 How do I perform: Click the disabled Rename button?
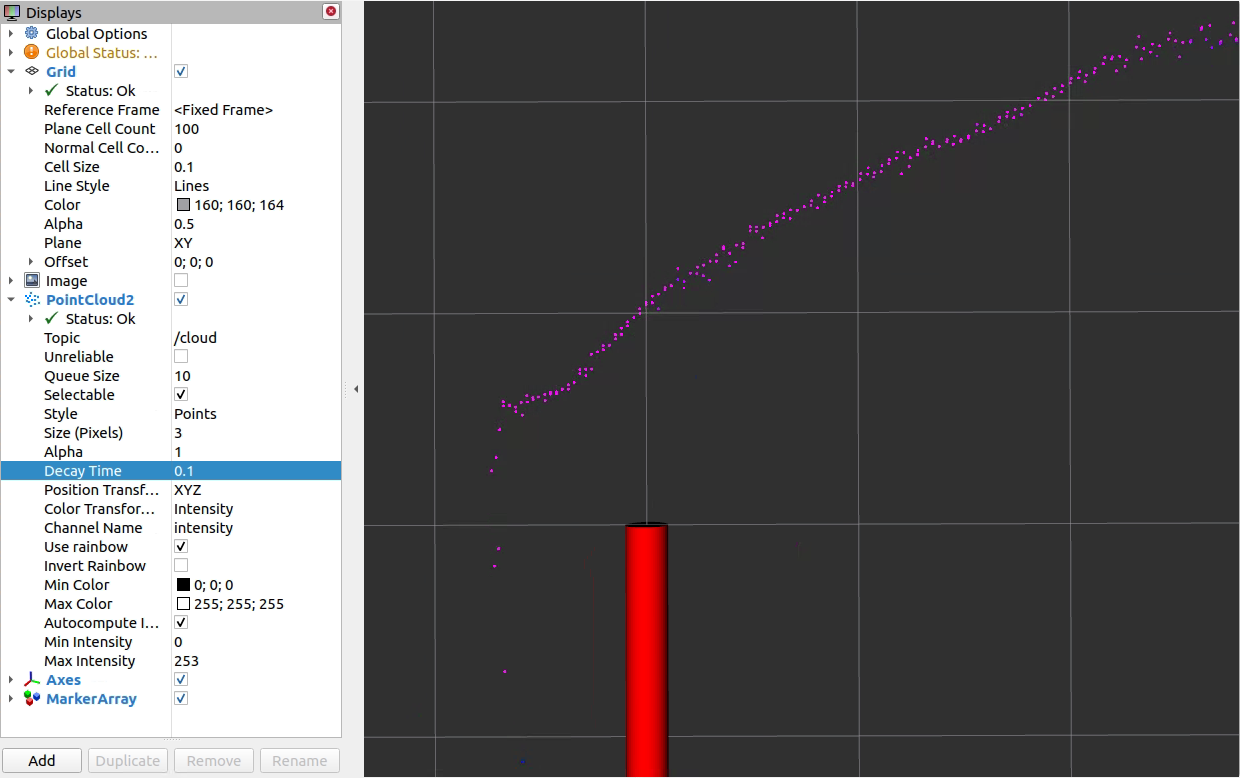pyautogui.click(x=299, y=760)
